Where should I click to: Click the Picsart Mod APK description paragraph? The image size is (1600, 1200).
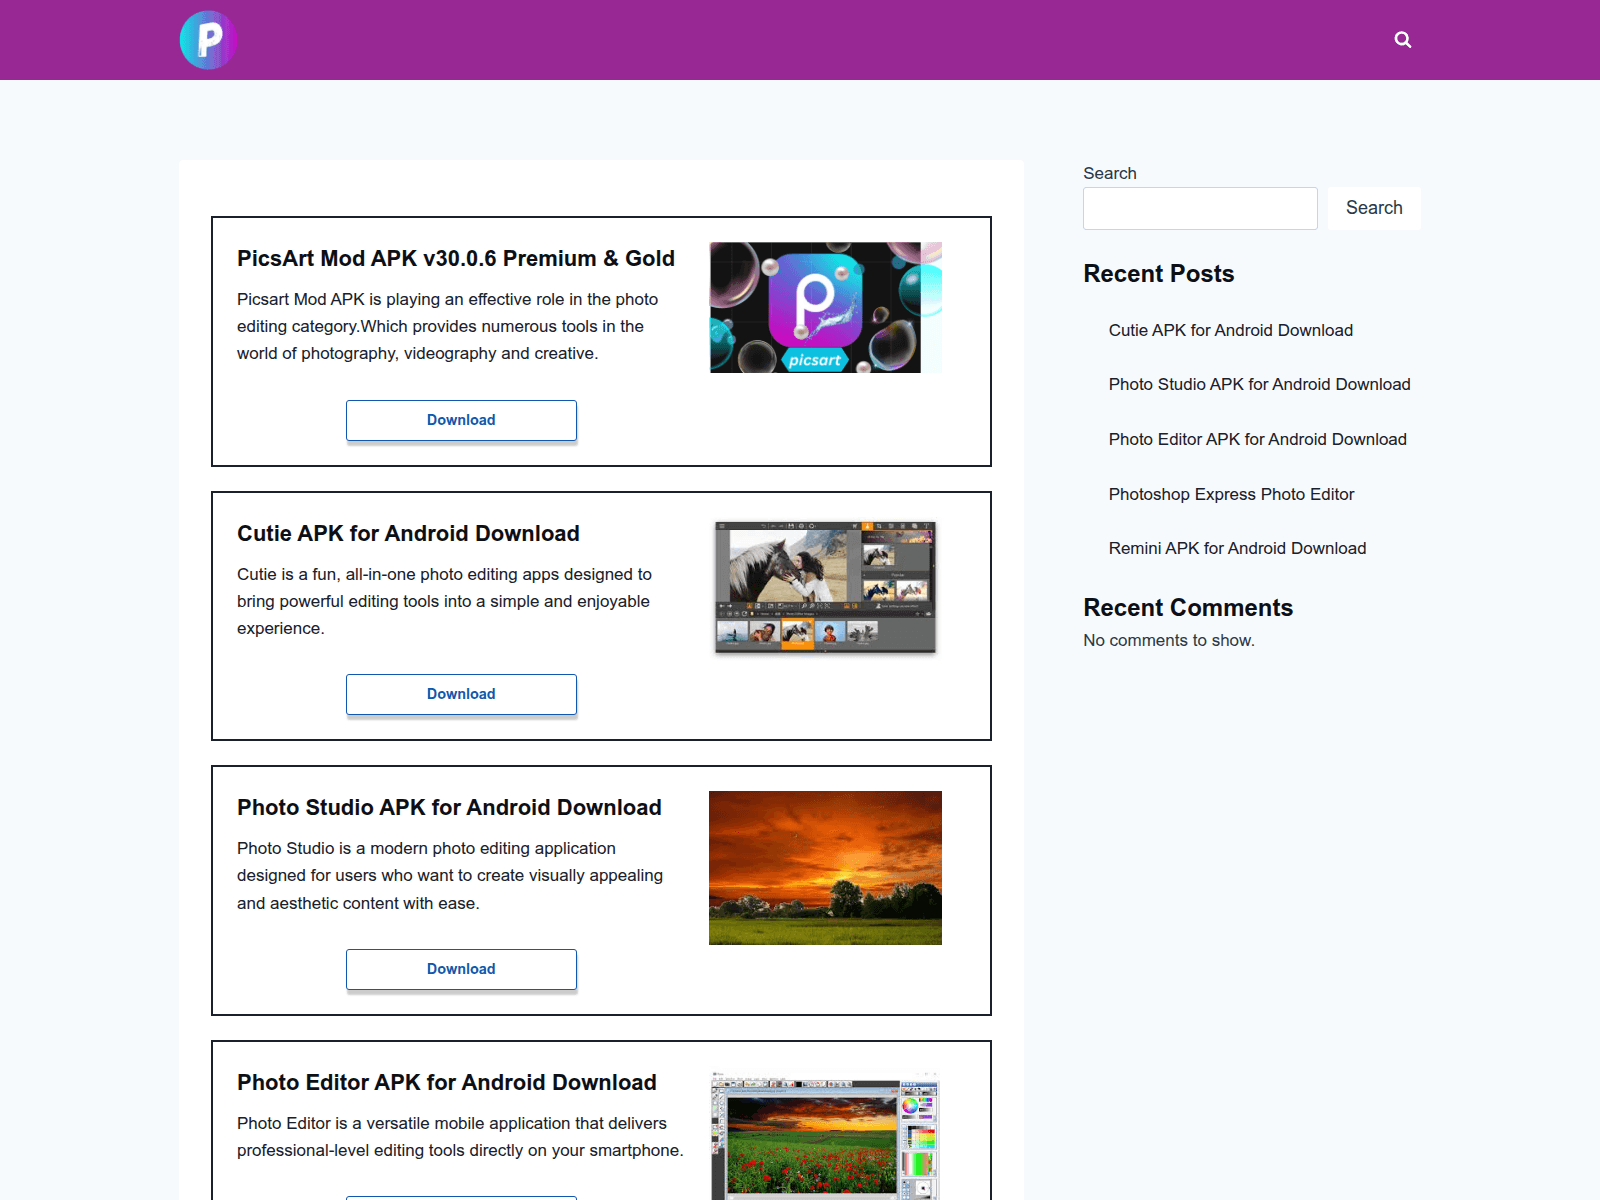click(448, 326)
